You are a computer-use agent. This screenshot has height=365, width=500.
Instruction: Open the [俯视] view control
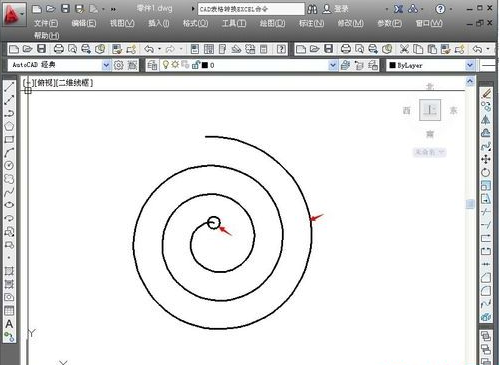[x=45, y=82]
